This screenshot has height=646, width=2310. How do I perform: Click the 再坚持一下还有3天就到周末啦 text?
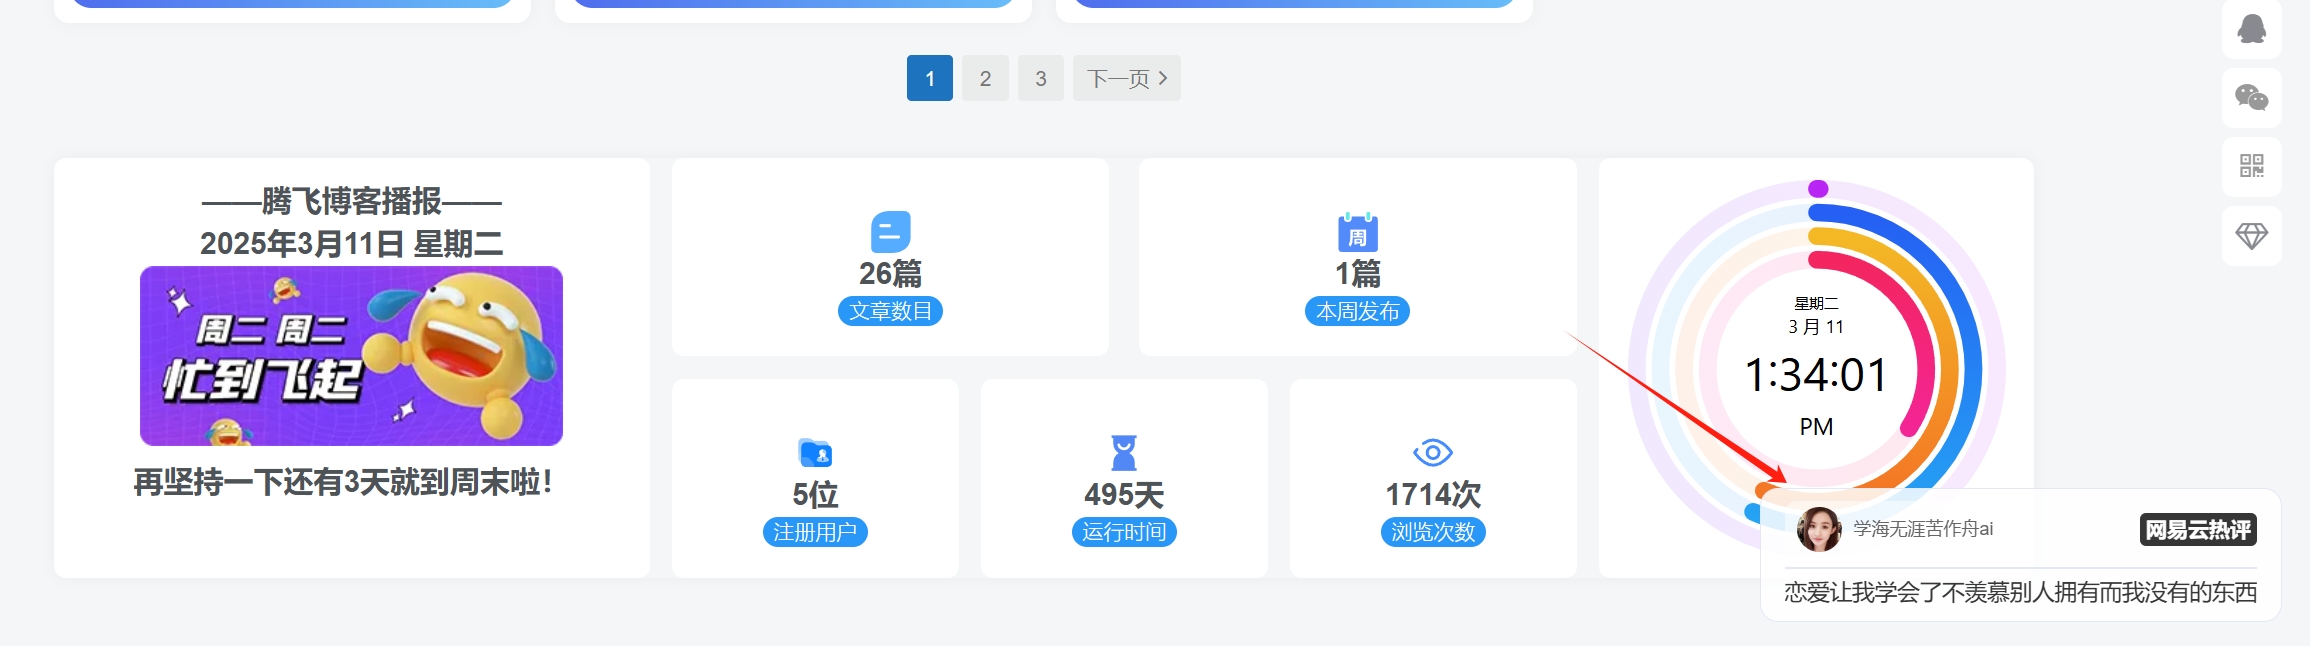tap(343, 482)
